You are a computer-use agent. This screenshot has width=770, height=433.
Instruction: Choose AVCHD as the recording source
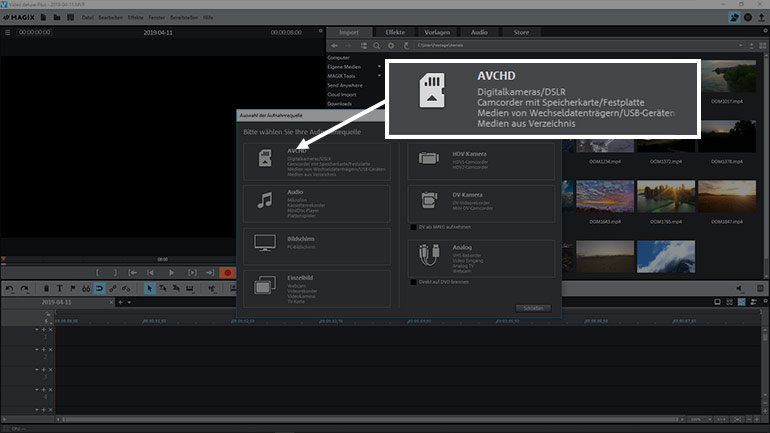click(317, 162)
